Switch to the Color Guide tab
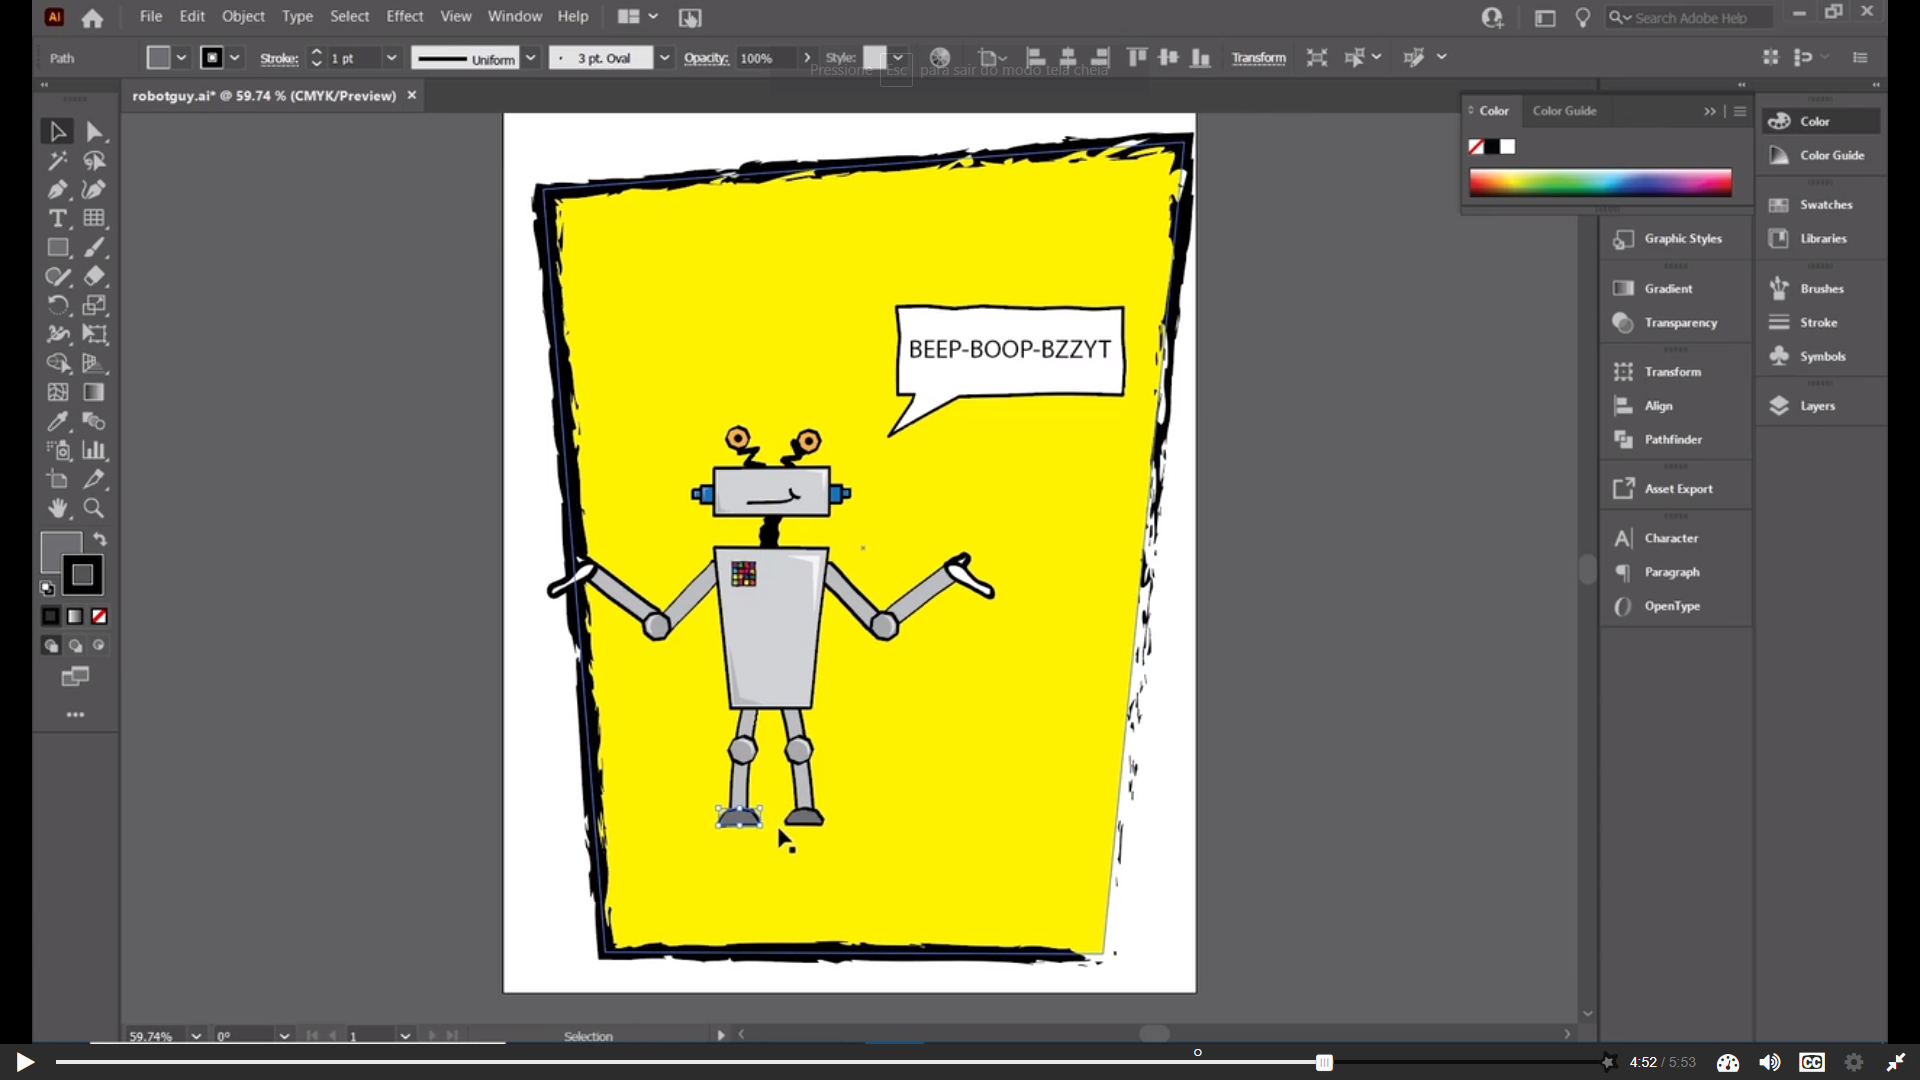The image size is (1920, 1080). [1564, 111]
